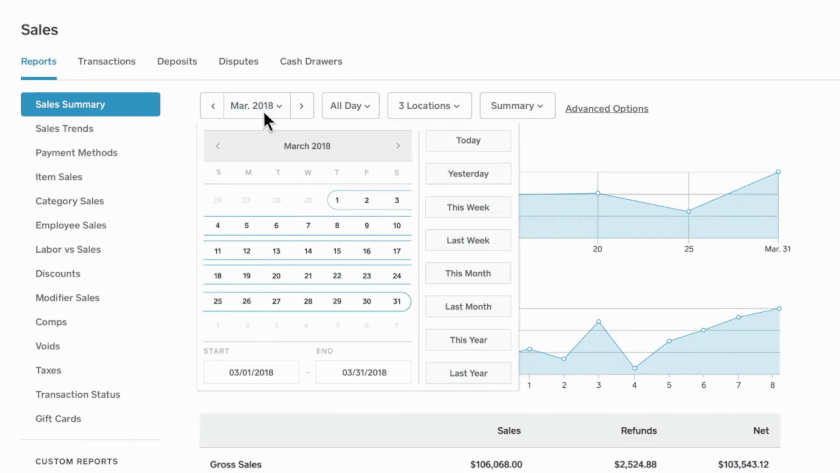Click the END date field 03/31/2018

pyautogui.click(x=364, y=372)
